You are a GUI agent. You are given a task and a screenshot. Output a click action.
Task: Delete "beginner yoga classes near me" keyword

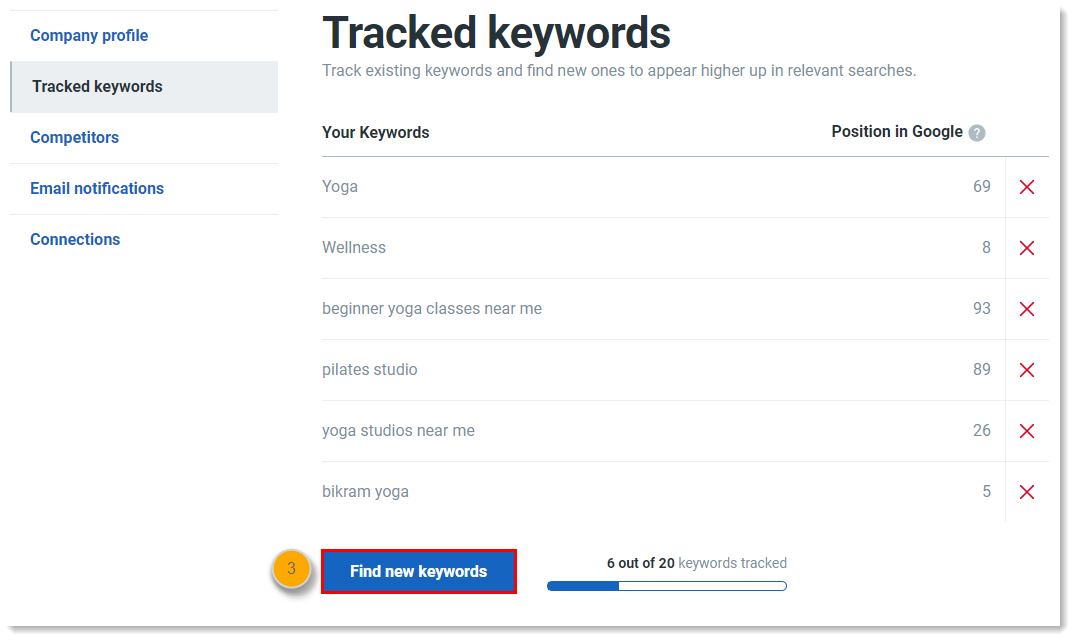point(1027,309)
